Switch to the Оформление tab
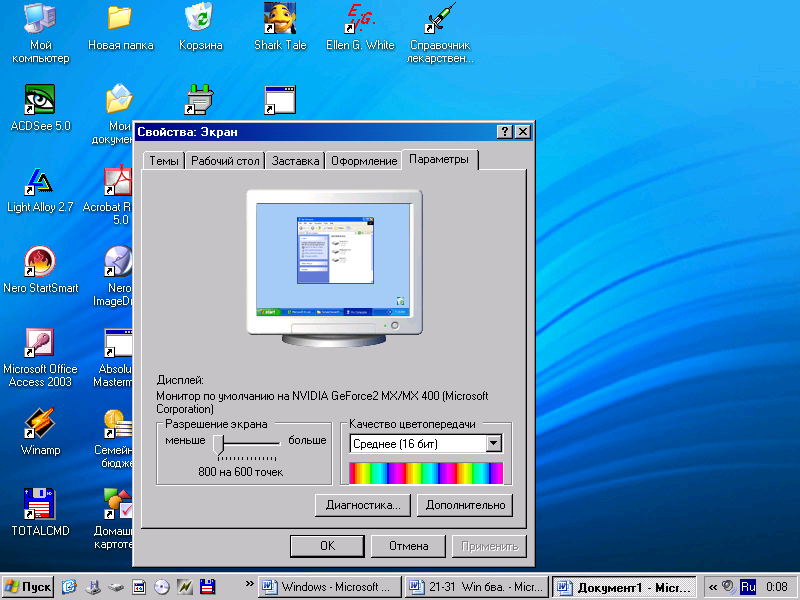800x600 pixels. click(x=364, y=161)
